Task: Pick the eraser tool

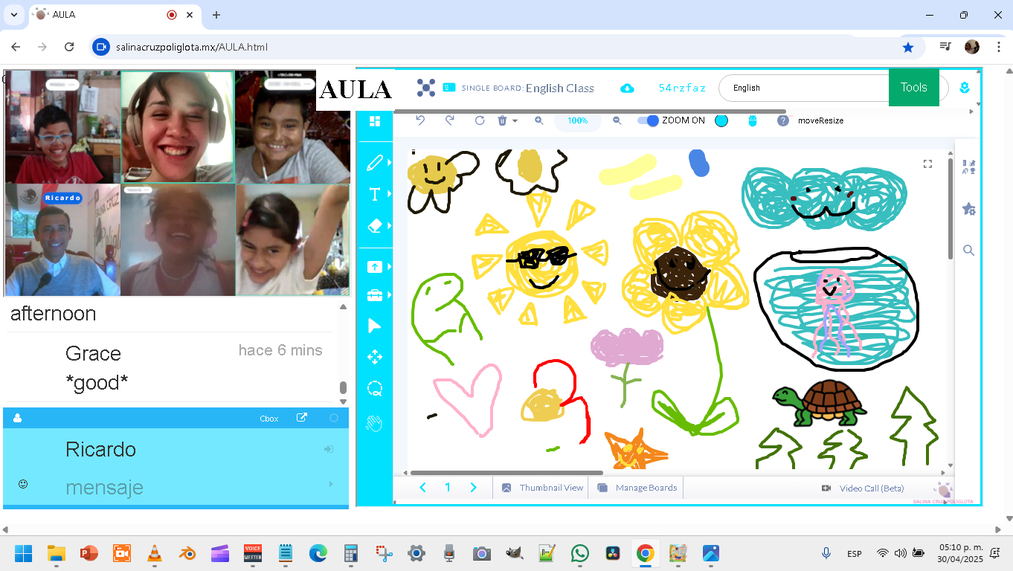Action: [x=375, y=227]
